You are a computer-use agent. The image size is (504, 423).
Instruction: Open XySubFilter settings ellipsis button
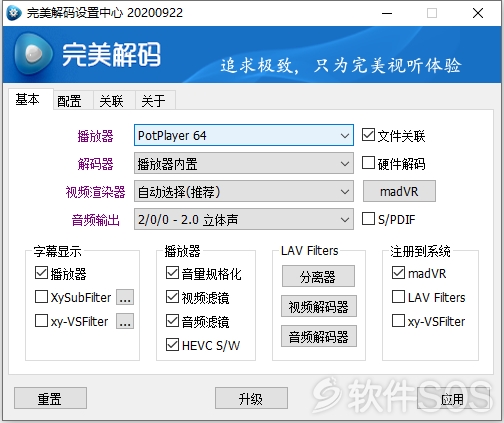[x=125, y=297]
